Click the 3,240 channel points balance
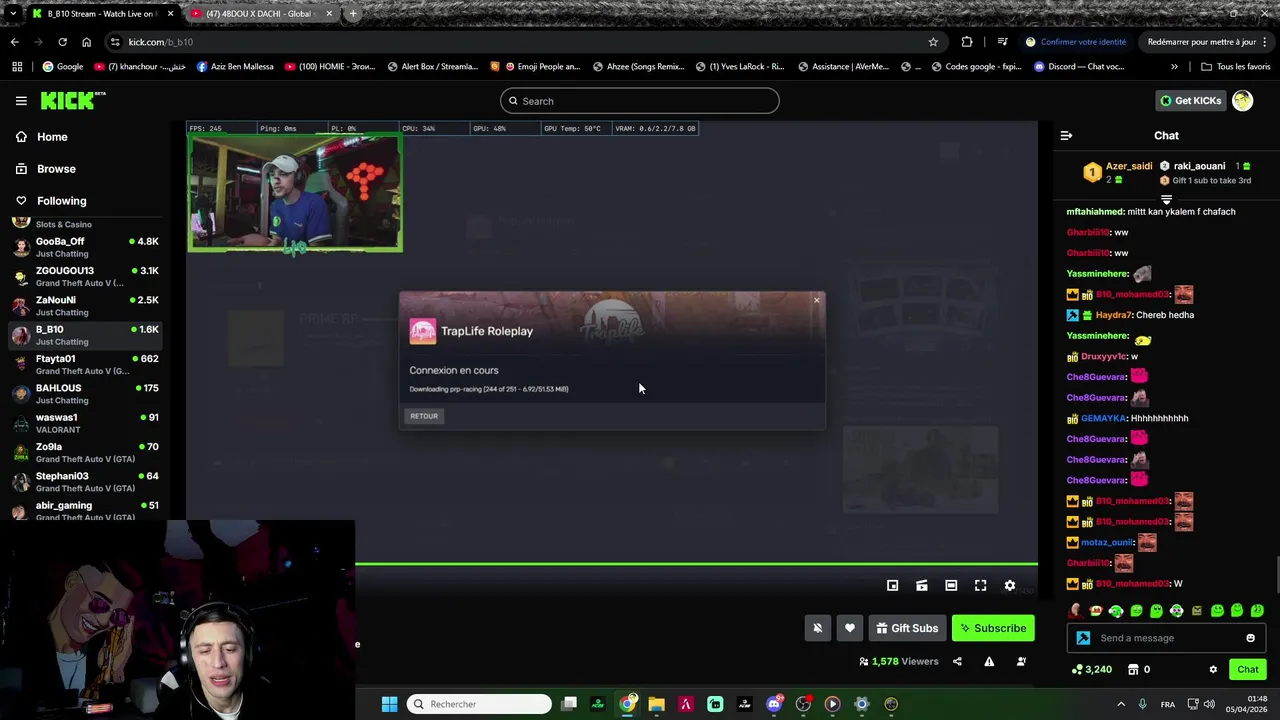Screen dimensions: 1280x720 1092,669
